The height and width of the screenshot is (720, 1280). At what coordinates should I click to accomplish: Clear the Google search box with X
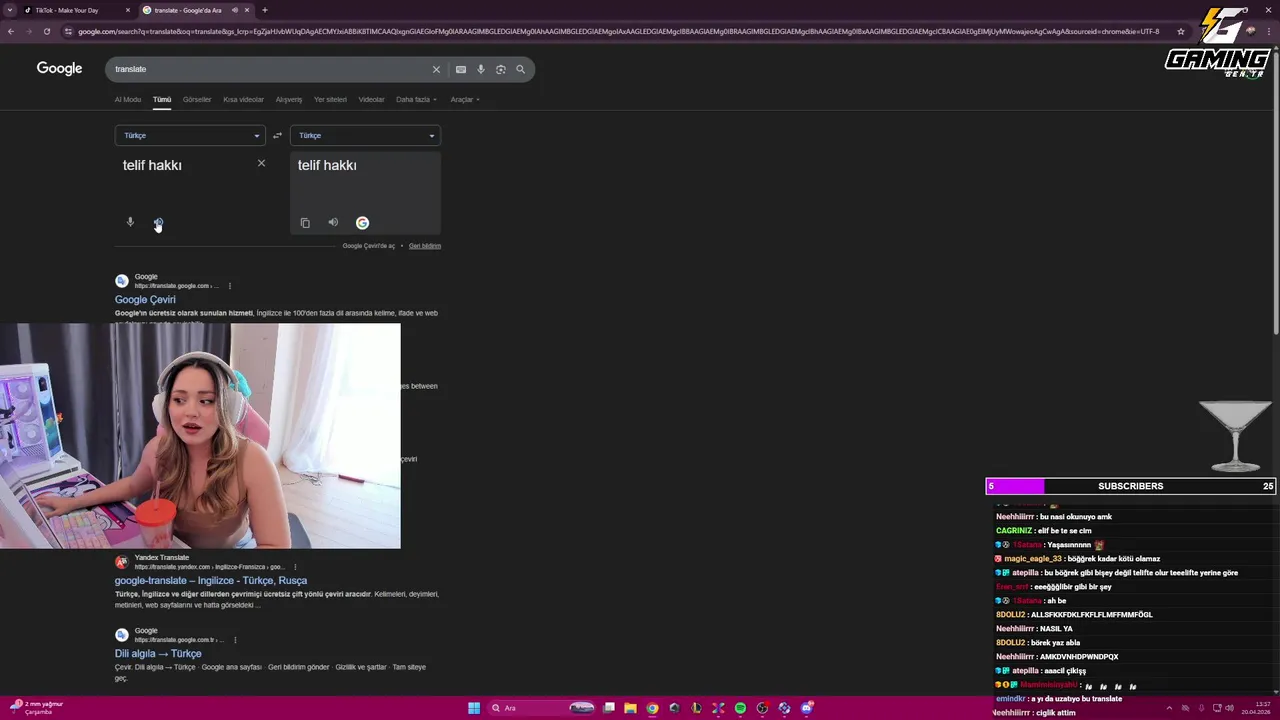click(x=436, y=69)
